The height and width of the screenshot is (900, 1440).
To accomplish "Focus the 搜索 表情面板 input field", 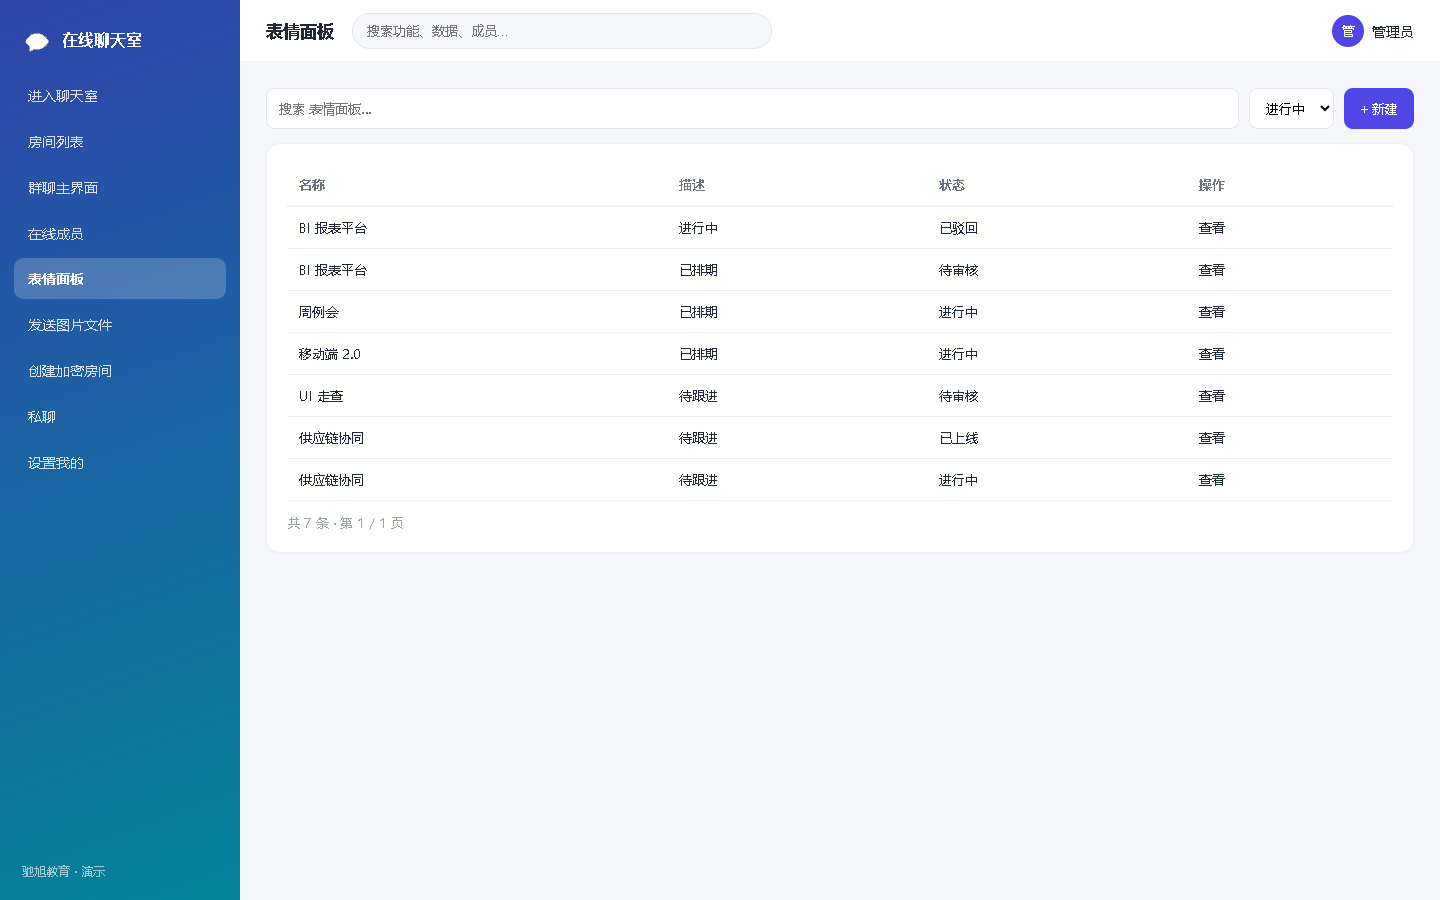I will (752, 109).
